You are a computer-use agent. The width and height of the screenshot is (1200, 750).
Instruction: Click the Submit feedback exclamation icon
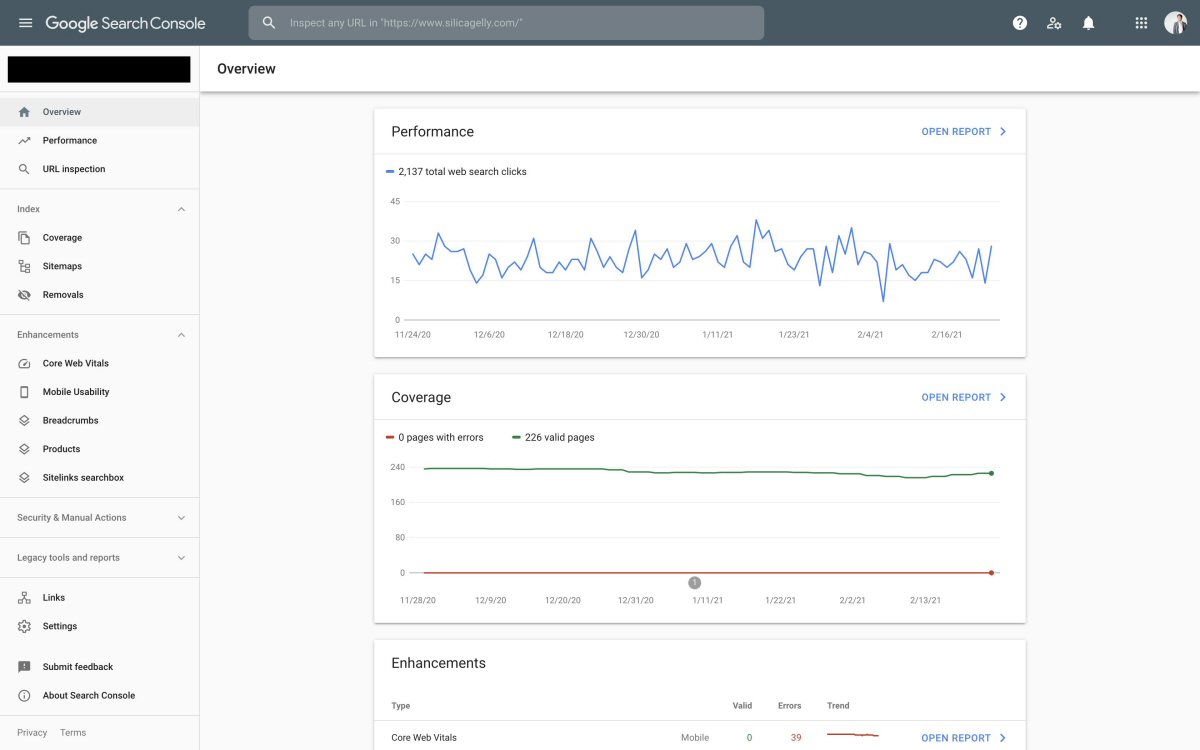pos(24,667)
